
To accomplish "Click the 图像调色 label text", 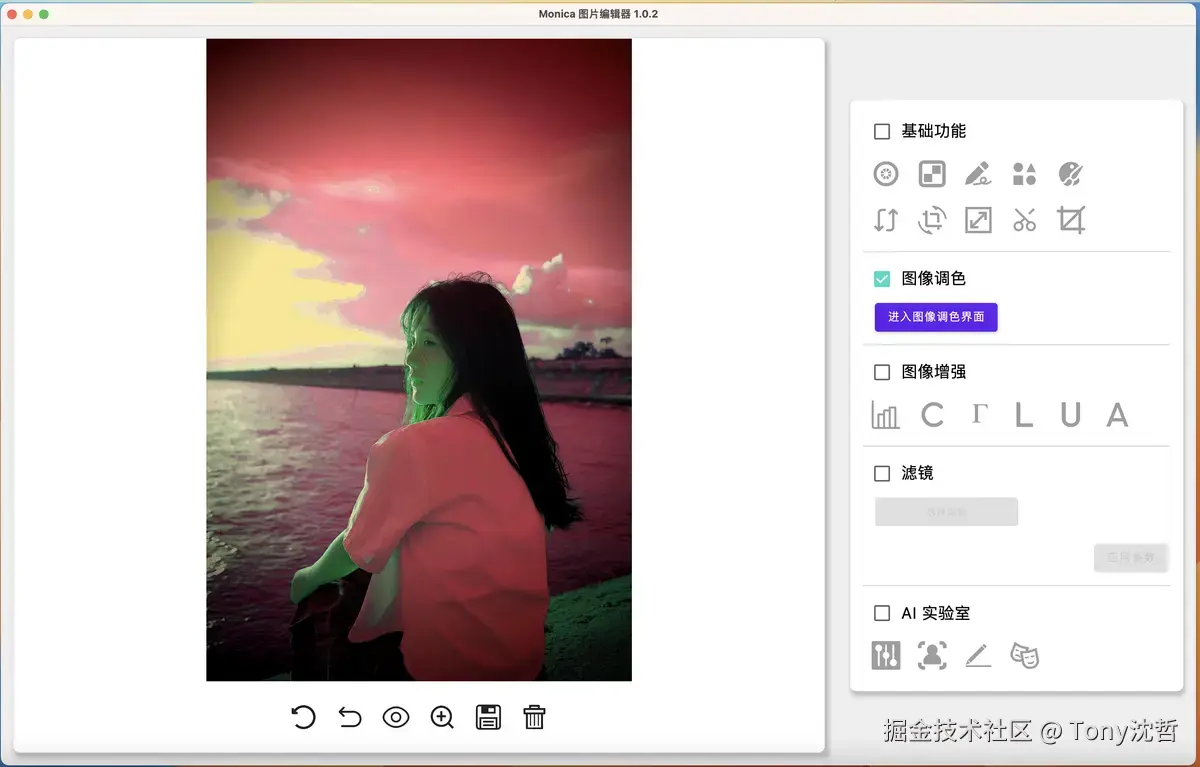I will pyautogui.click(x=934, y=279).
